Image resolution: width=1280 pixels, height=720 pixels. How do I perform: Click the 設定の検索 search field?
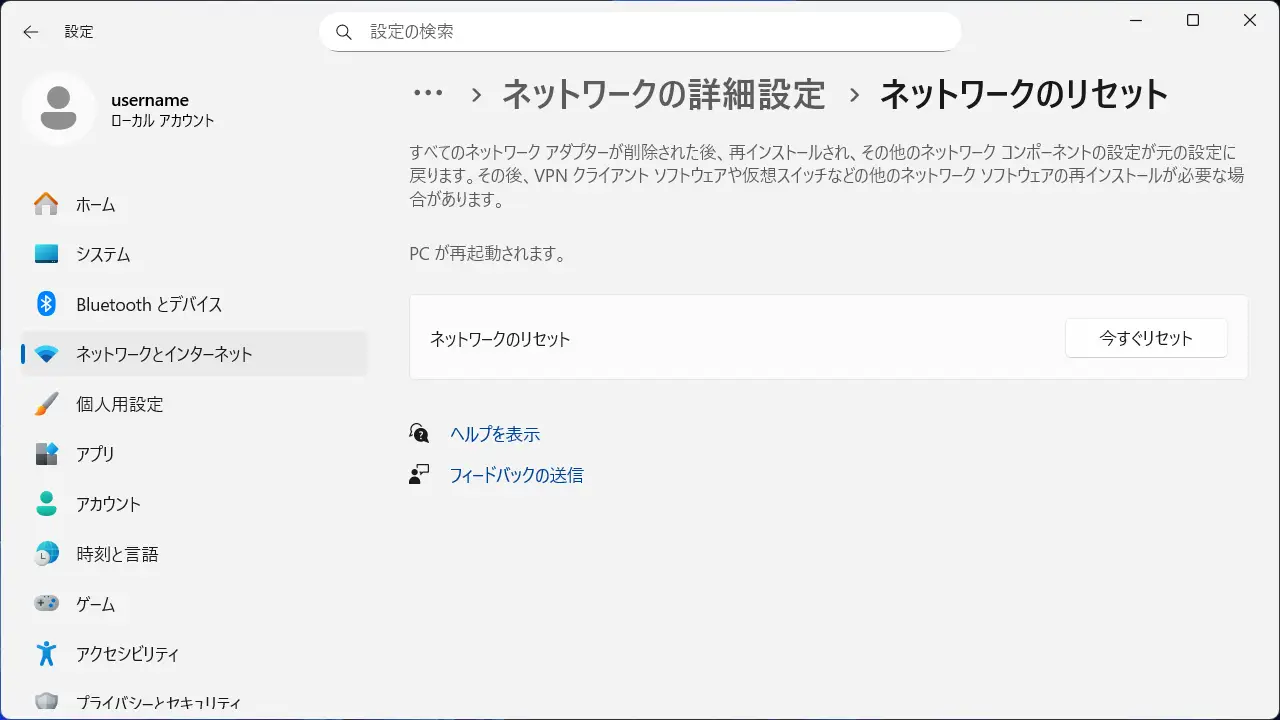(640, 32)
